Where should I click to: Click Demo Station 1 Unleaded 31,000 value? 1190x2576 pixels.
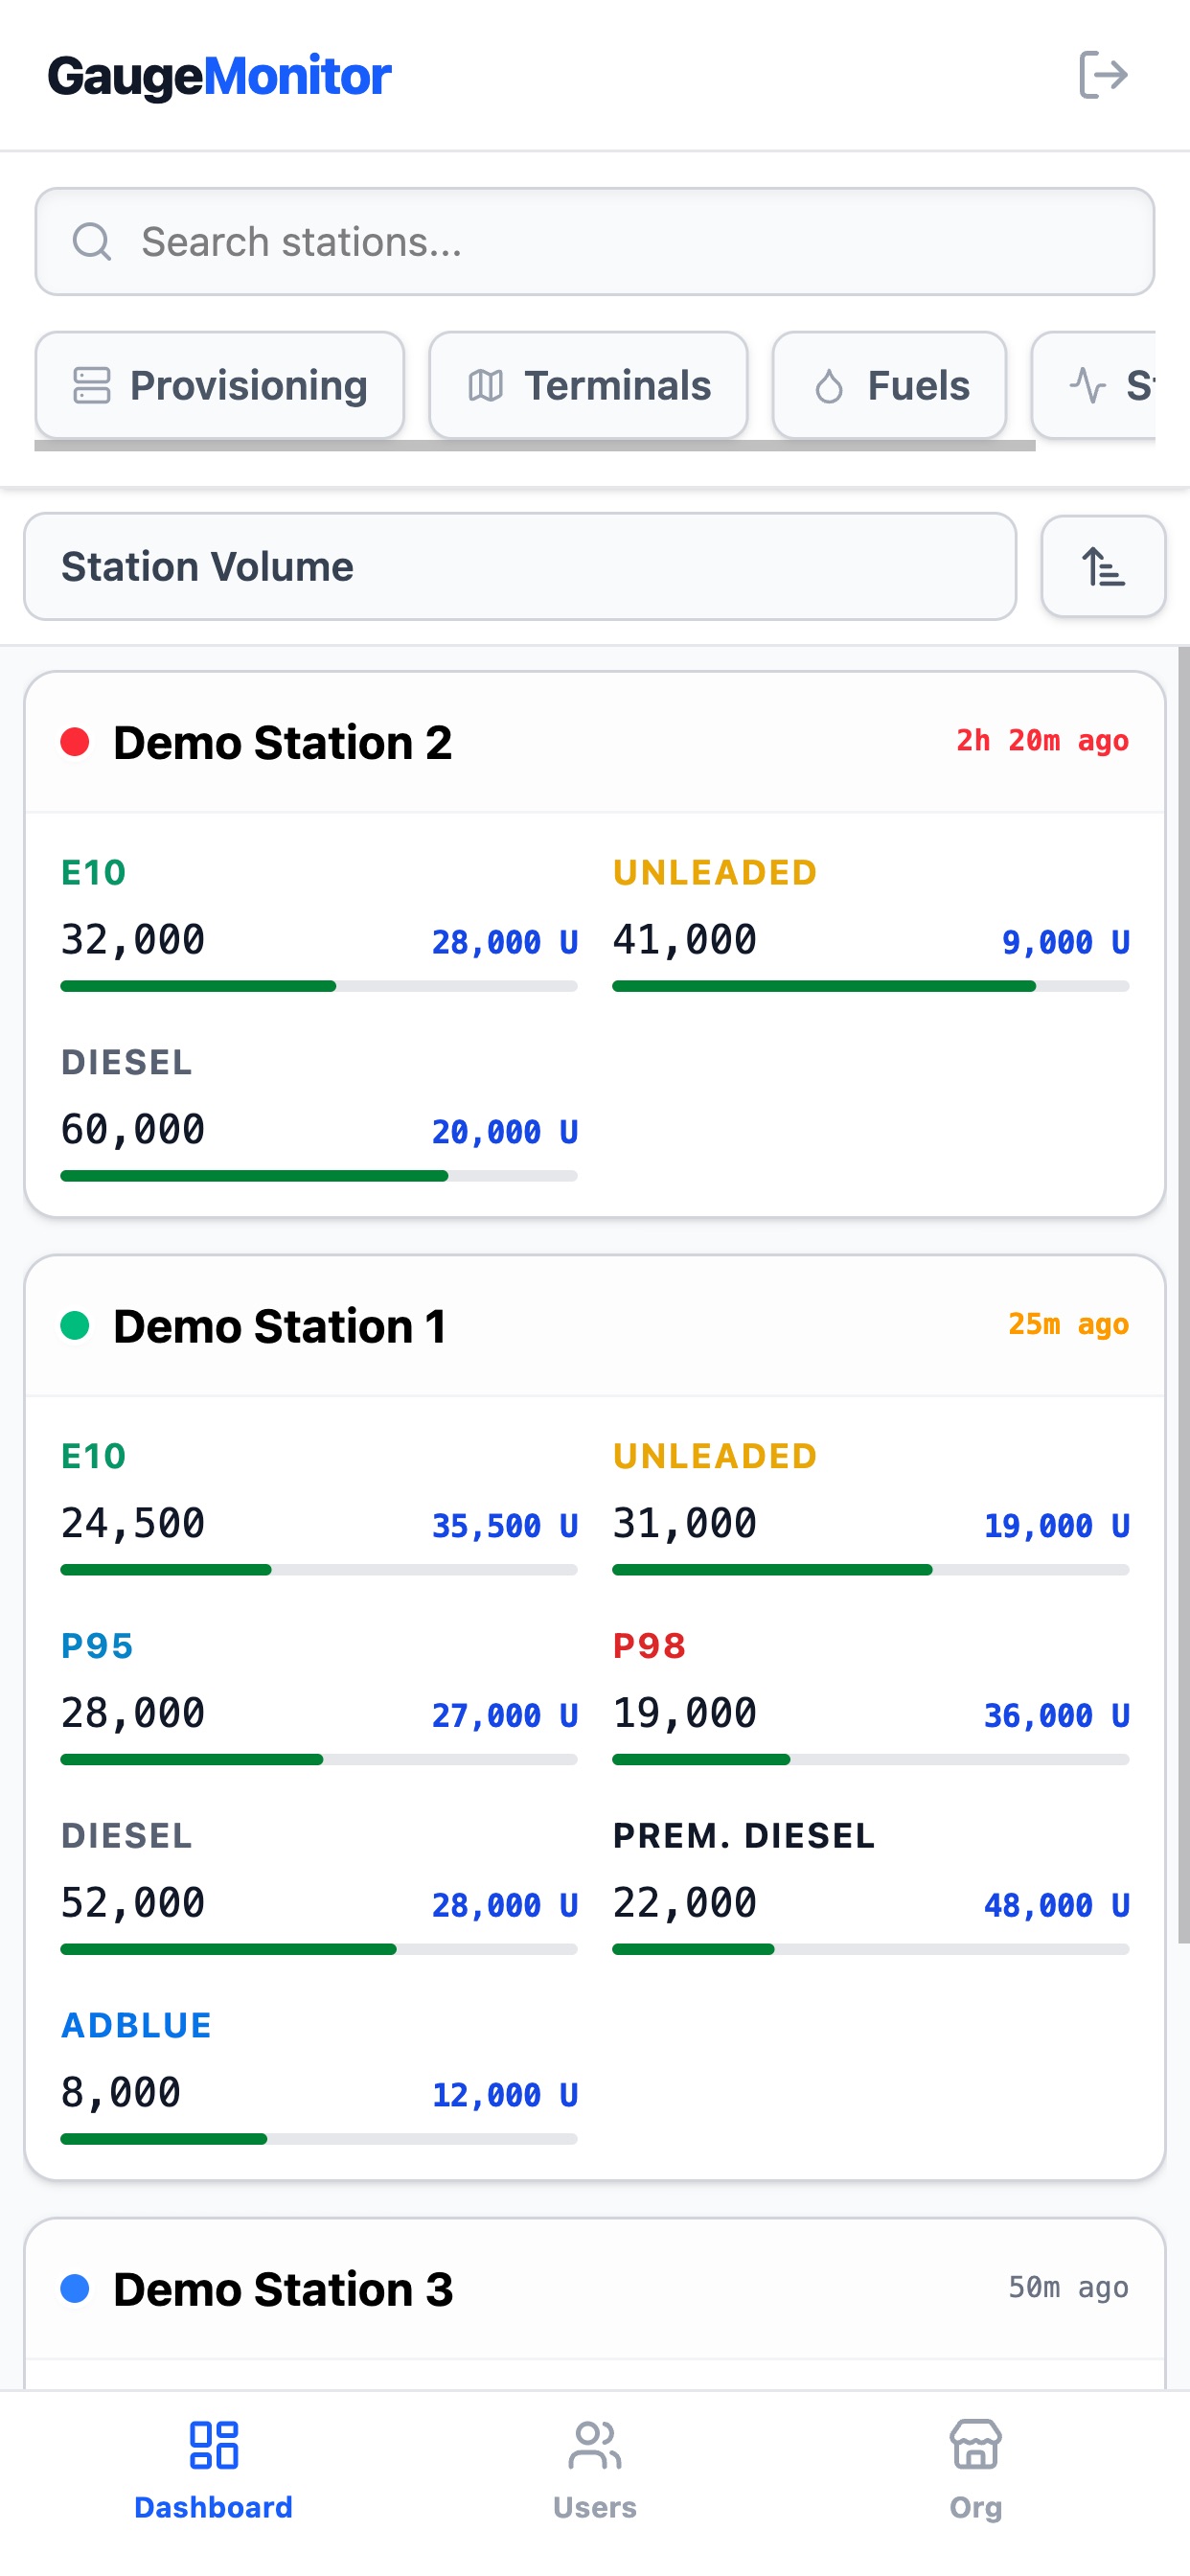click(685, 1524)
